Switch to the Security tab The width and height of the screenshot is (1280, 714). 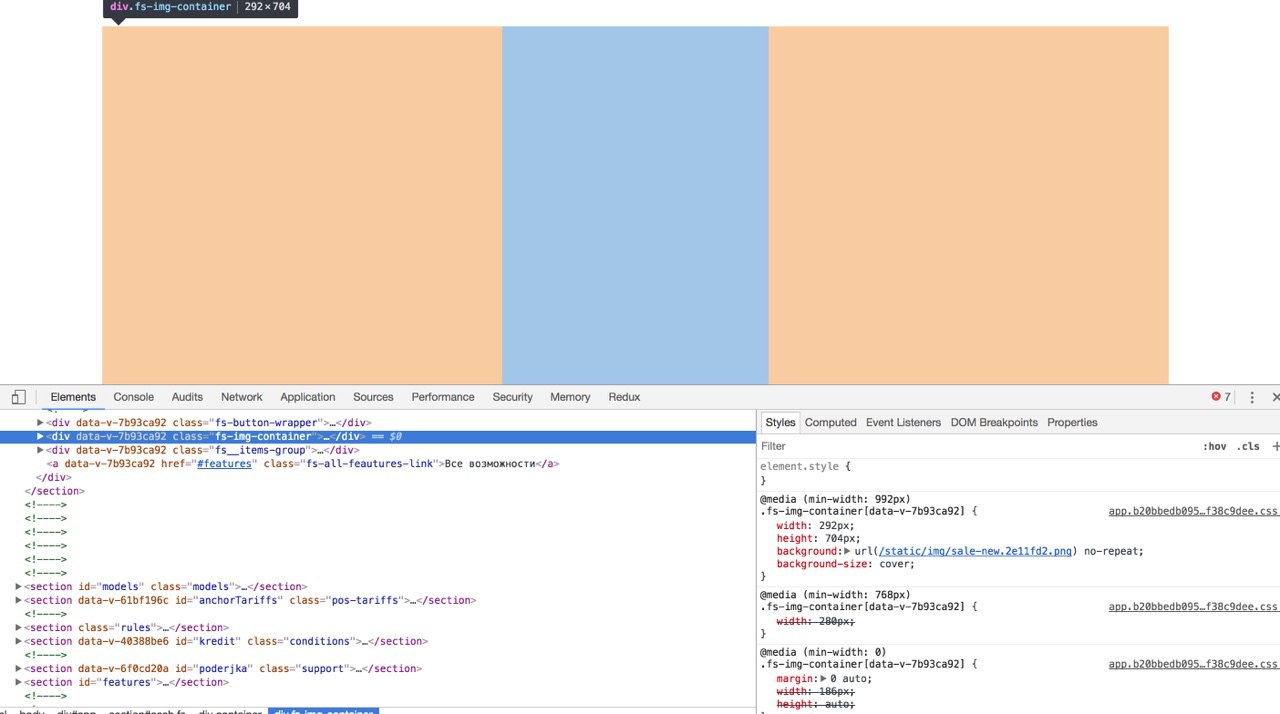[x=513, y=397]
